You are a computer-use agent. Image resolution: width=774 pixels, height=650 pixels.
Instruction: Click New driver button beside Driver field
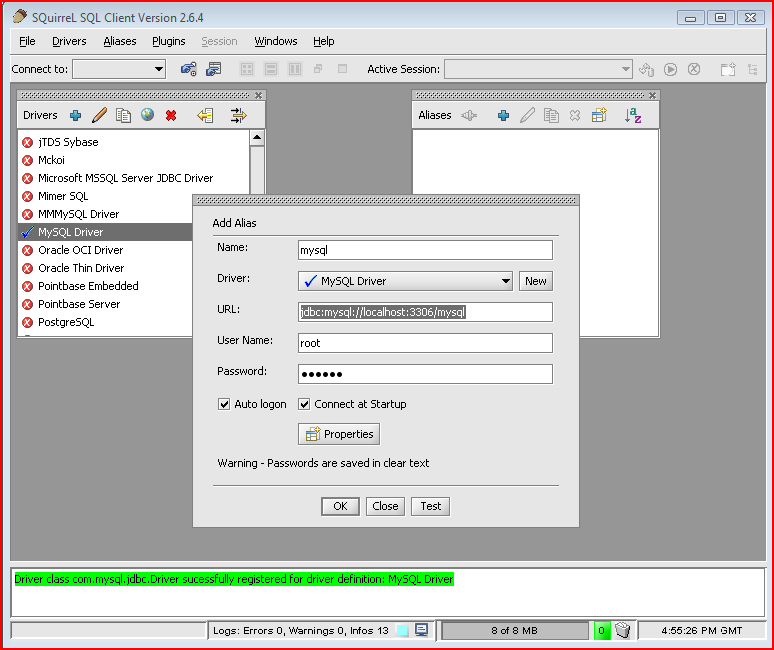(536, 281)
